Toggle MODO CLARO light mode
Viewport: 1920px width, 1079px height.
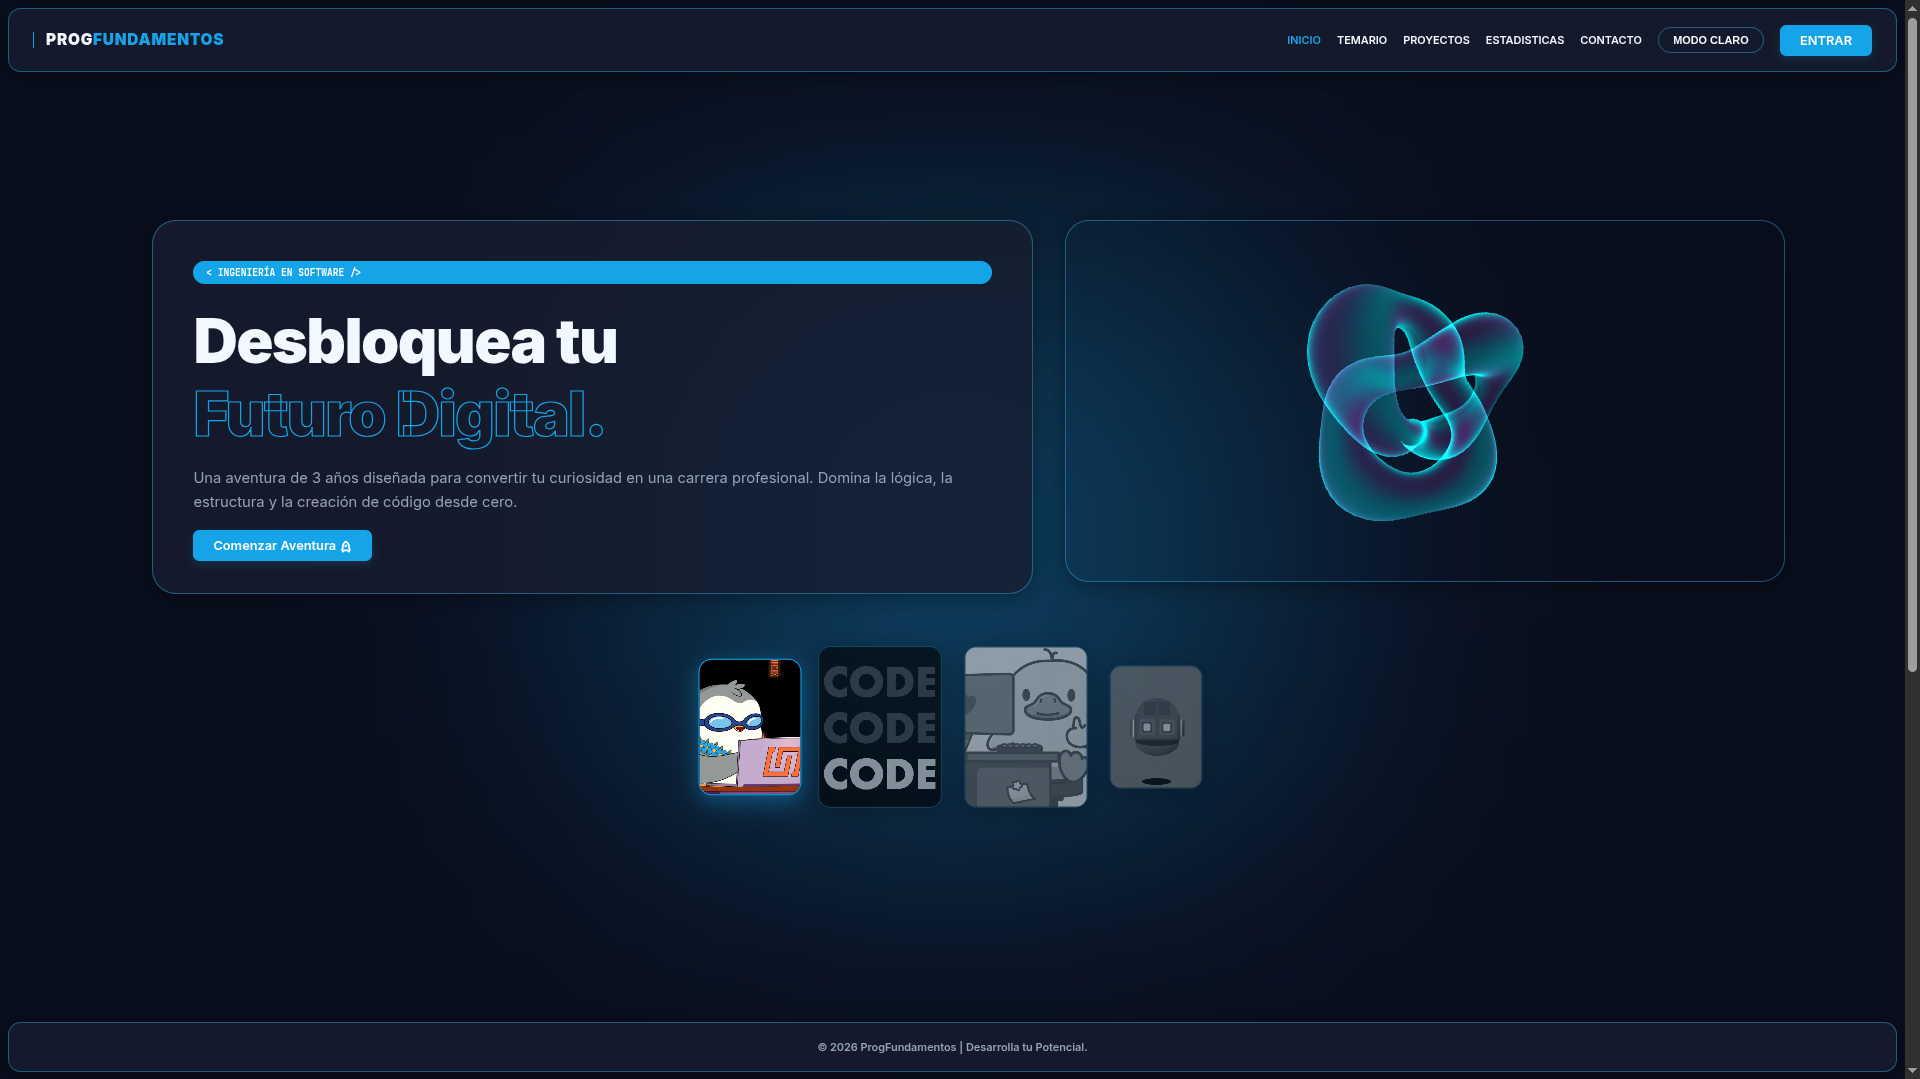coord(1710,40)
